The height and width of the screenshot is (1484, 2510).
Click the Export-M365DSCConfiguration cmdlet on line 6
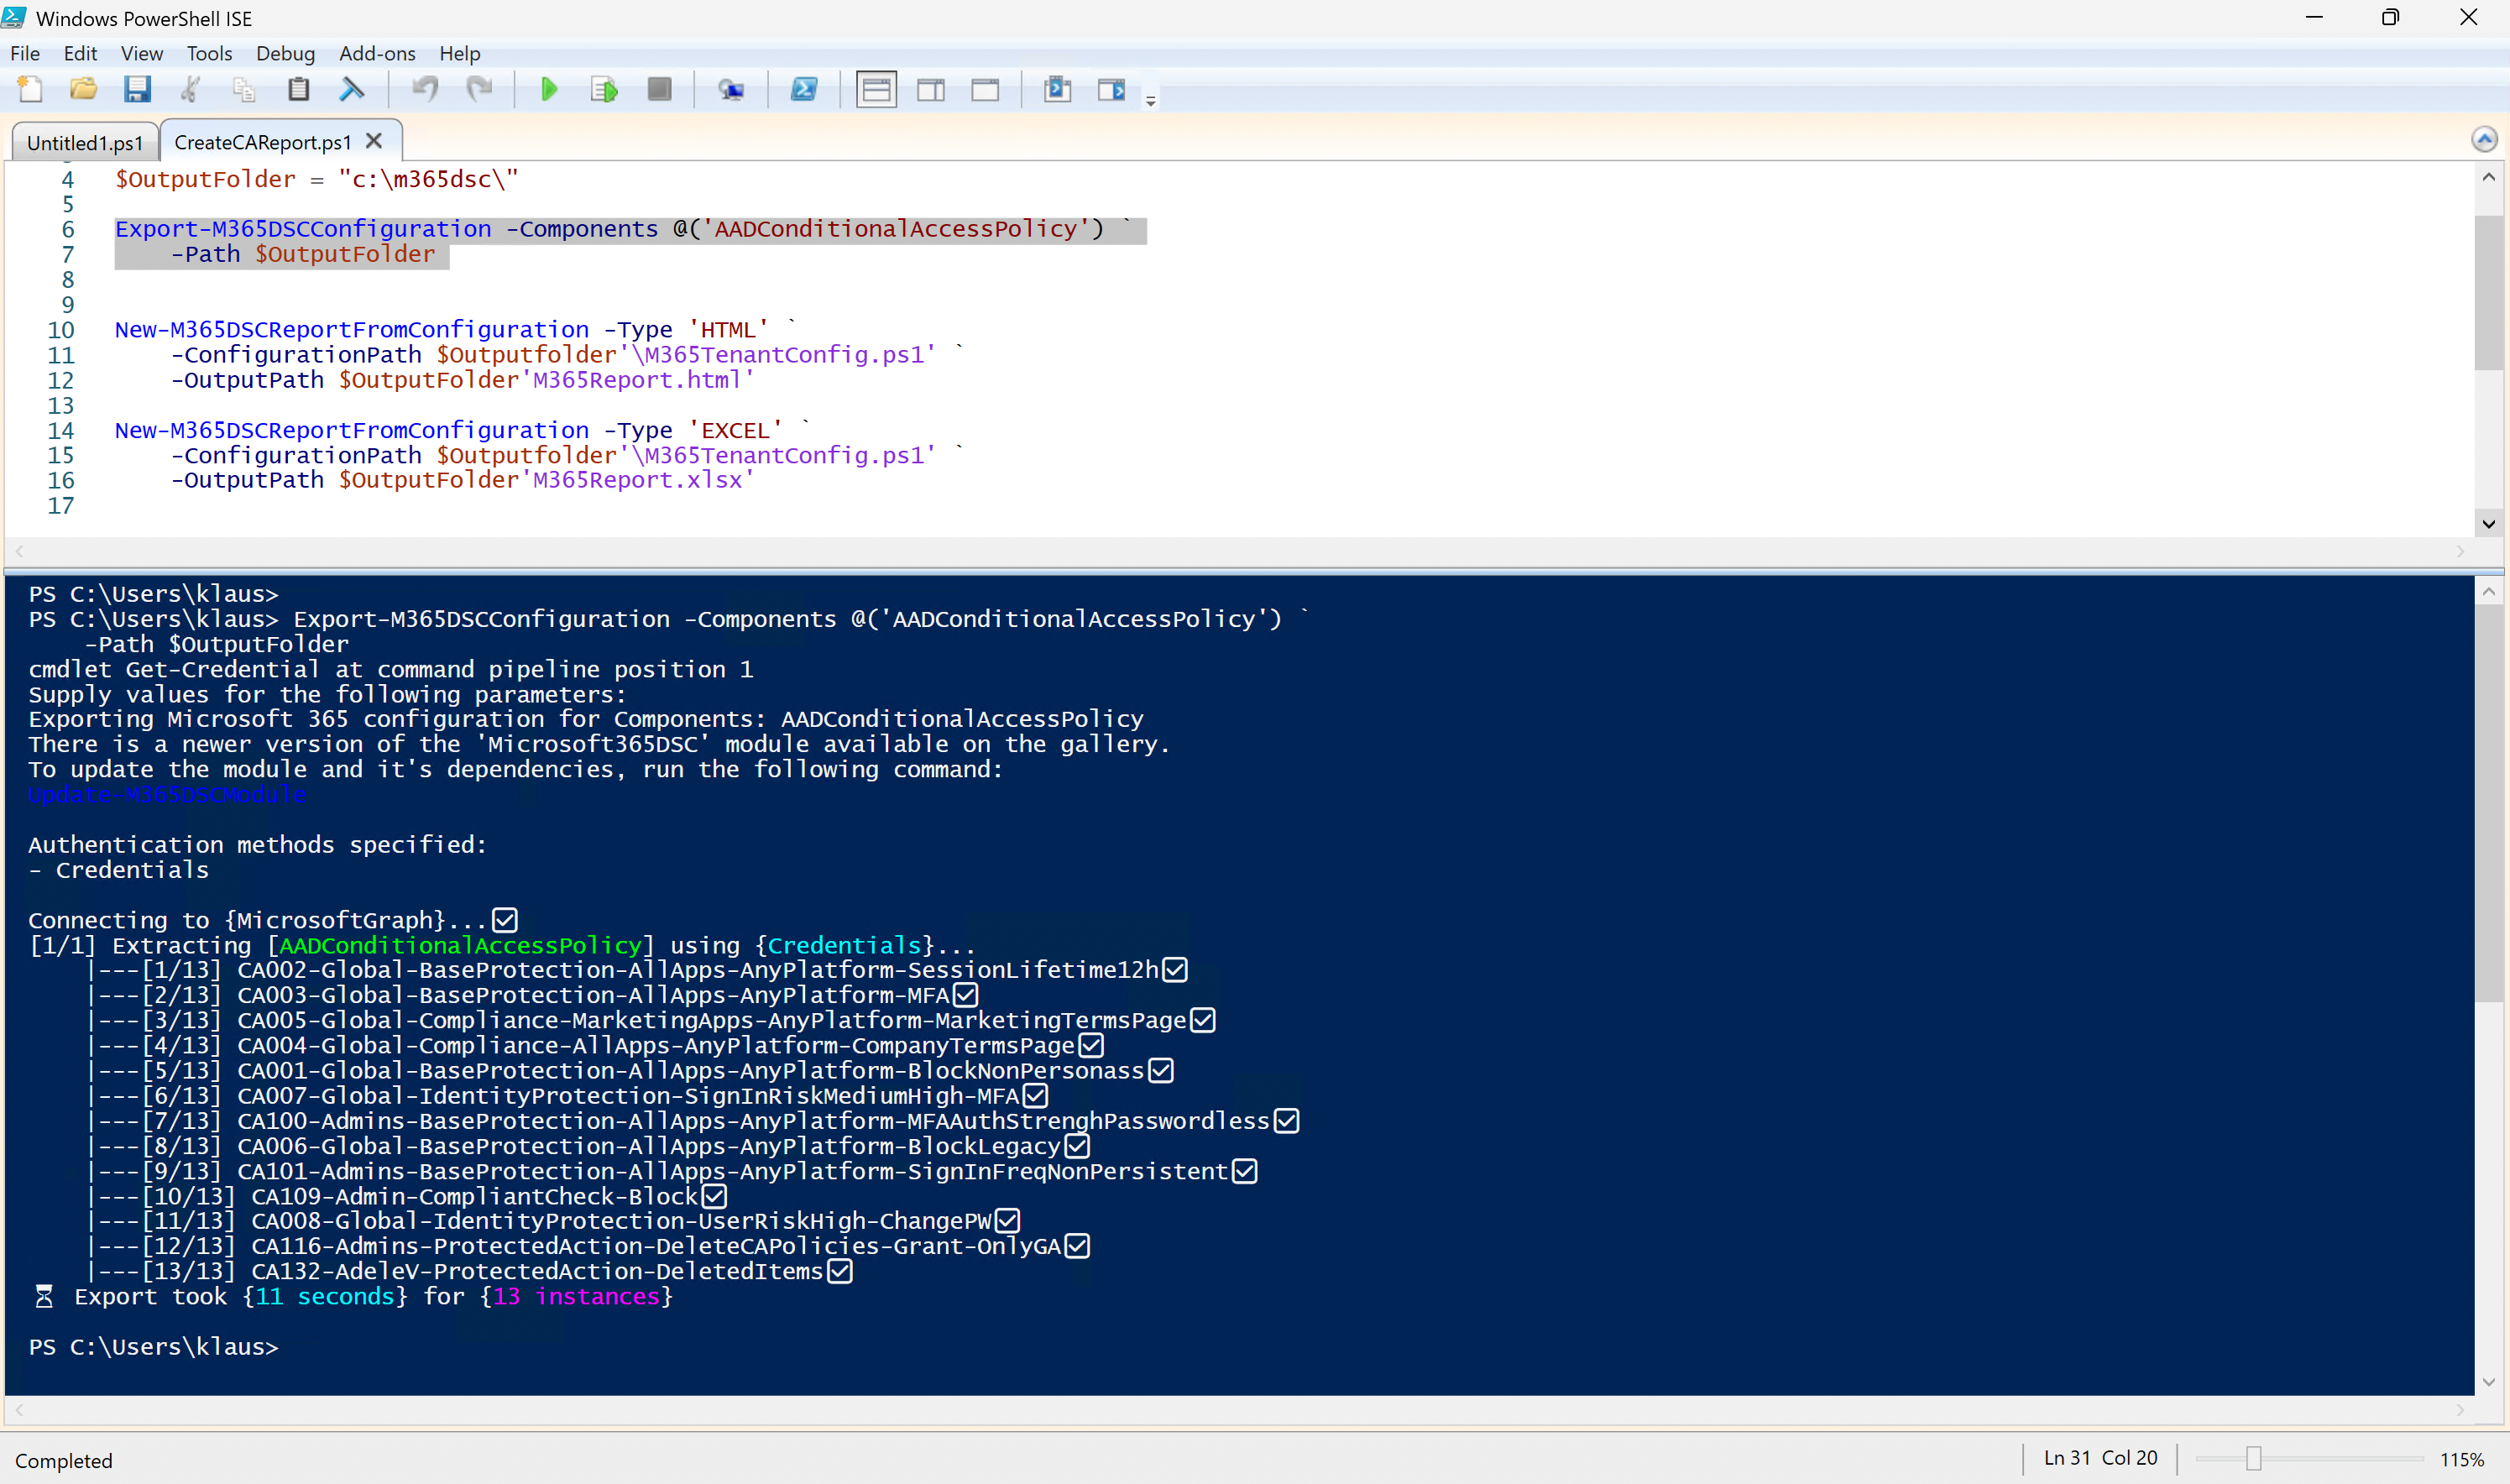coord(303,229)
